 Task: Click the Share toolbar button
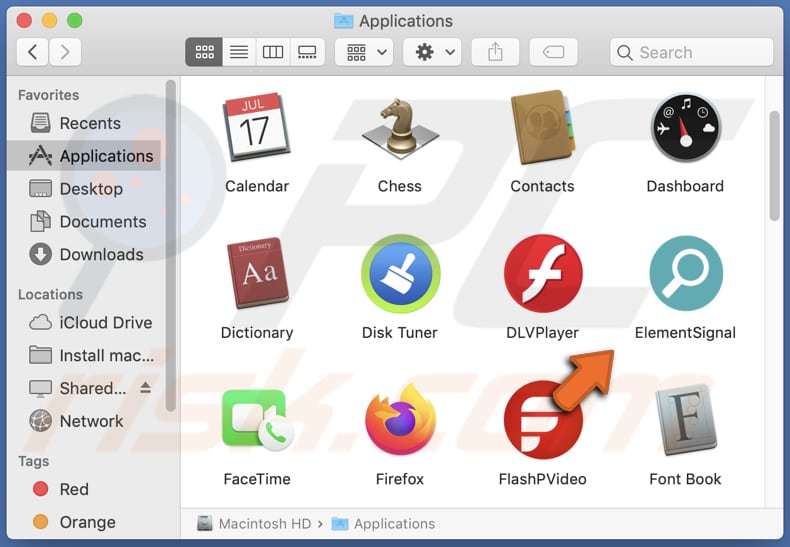pos(495,52)
